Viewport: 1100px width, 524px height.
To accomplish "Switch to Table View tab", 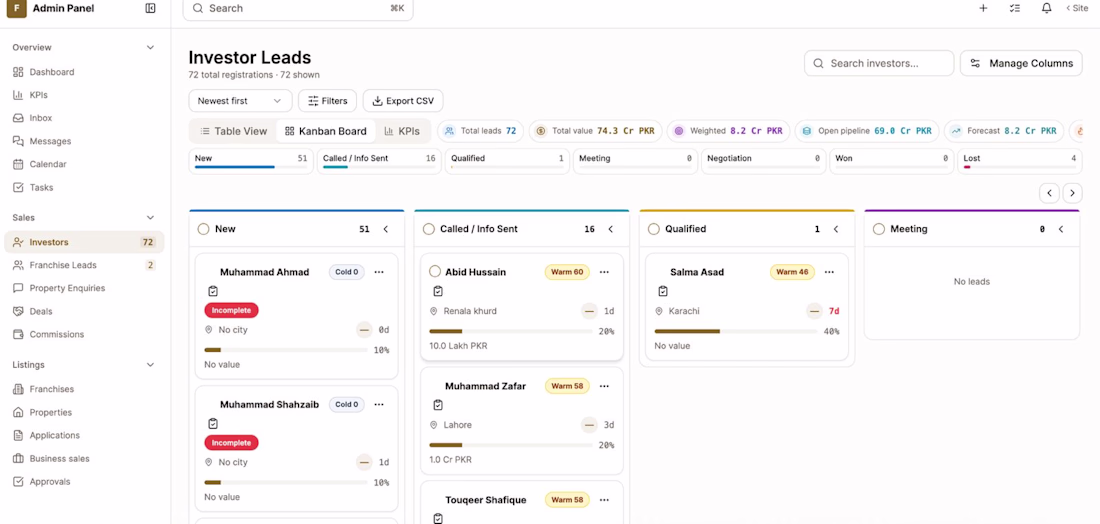I will pos(234,131).
